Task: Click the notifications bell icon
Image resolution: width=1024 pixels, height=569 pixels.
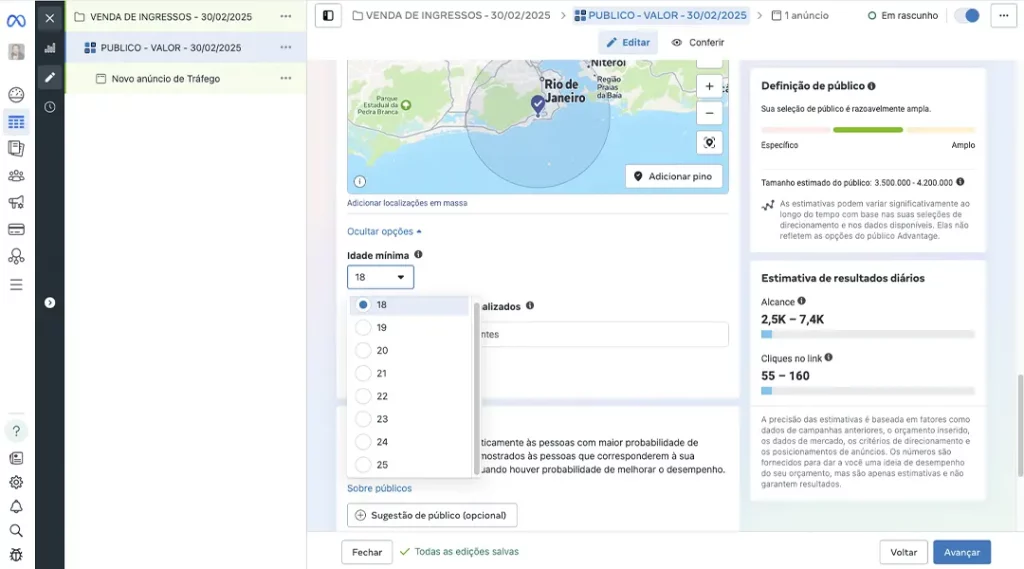Action: pyautogui.click(x=16, y=507)
